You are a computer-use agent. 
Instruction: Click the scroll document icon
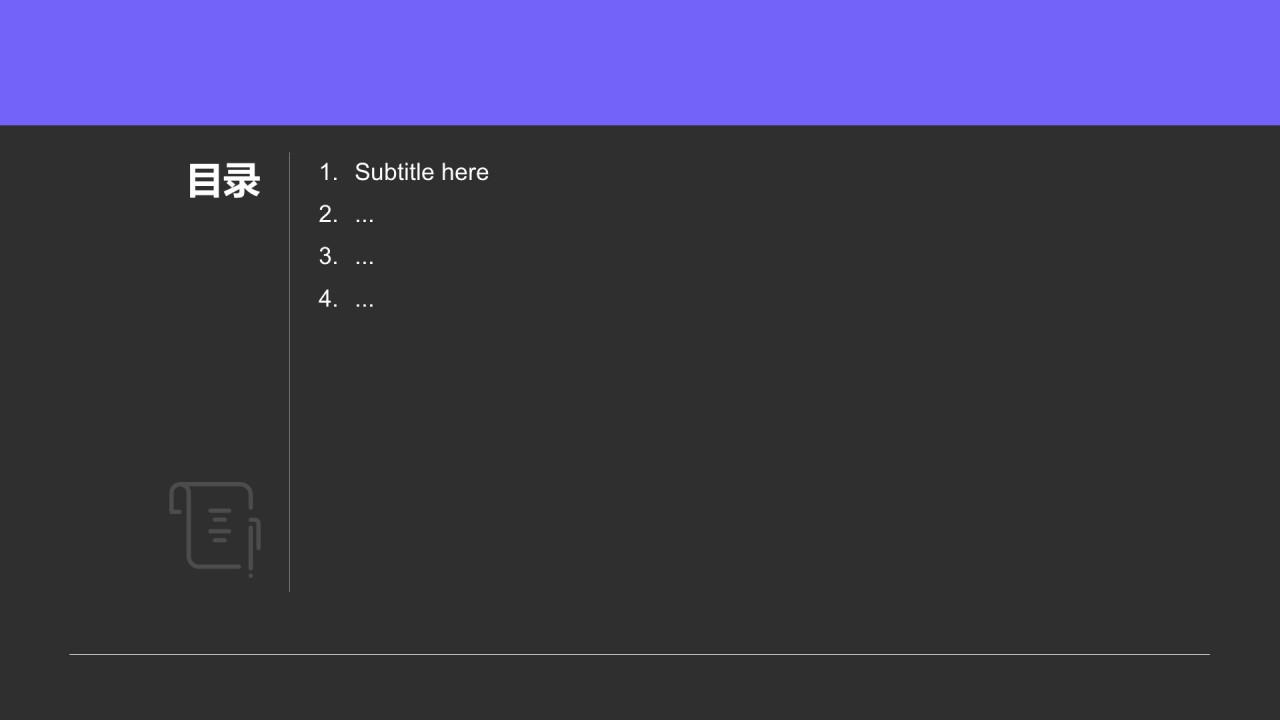[215, 529]
